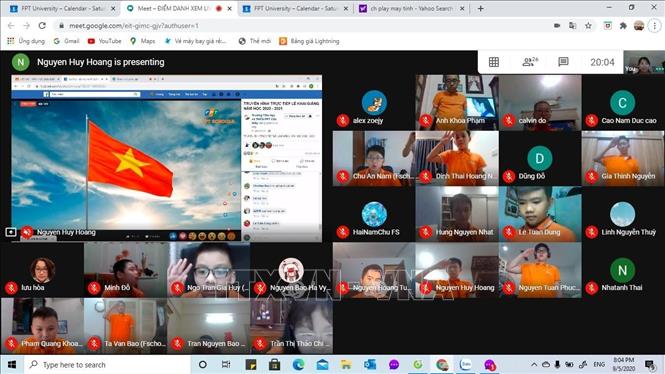Open Outlook from taskbar
The width and height of the screenshot is (665, 374).
pos(370,365)
